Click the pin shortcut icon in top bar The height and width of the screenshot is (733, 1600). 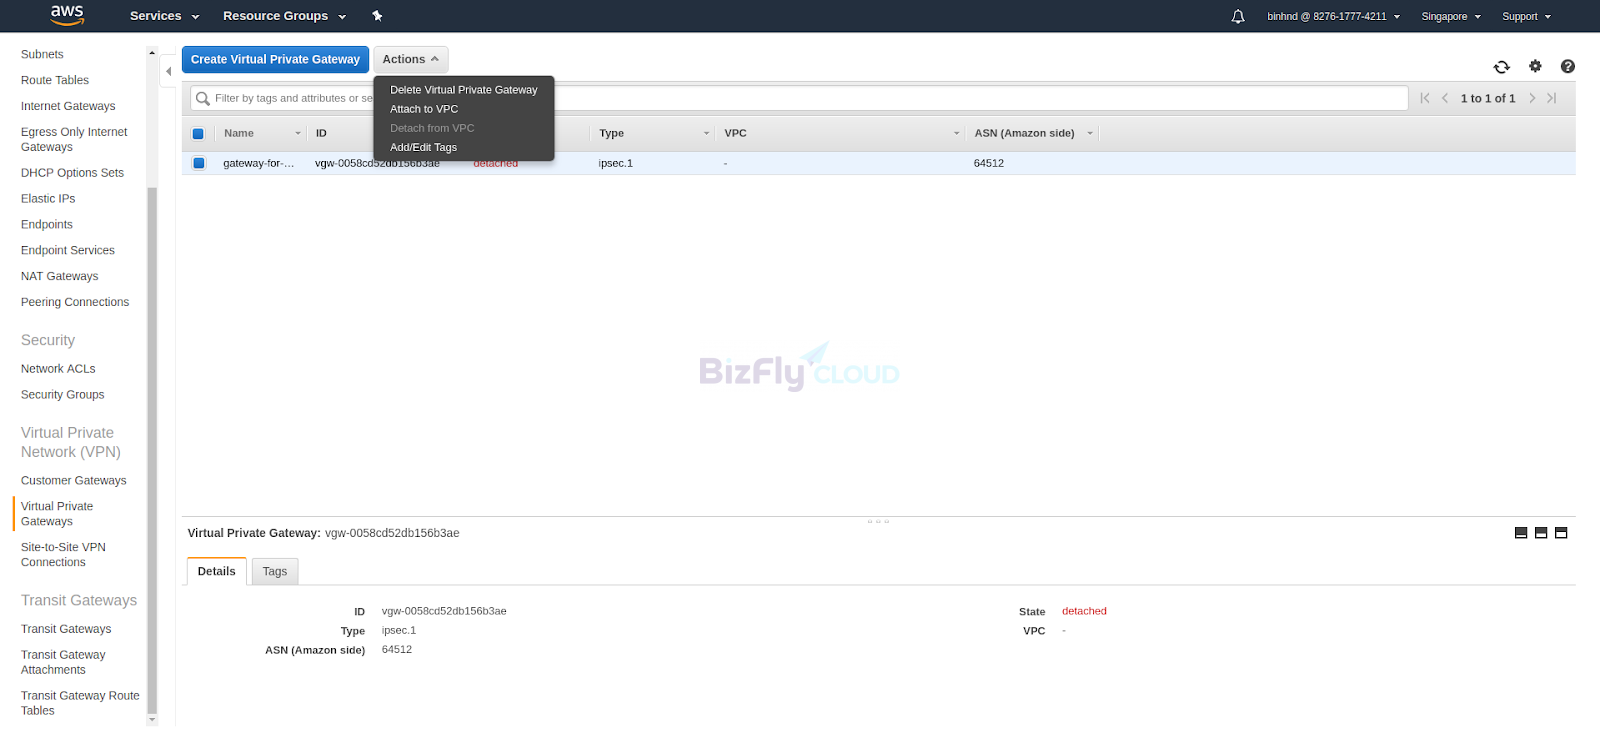pyautogui.click(x=377, y=16)
